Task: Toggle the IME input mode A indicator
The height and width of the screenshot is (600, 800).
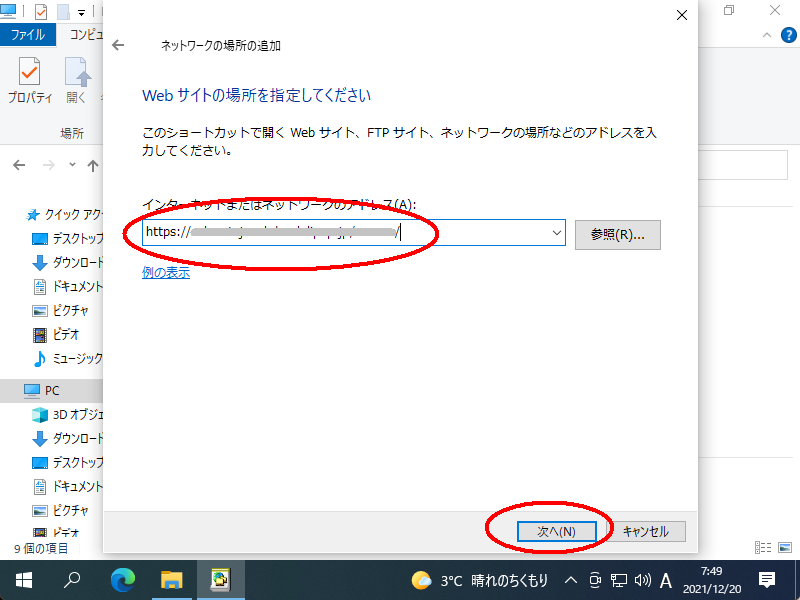Action: [666, 580]
